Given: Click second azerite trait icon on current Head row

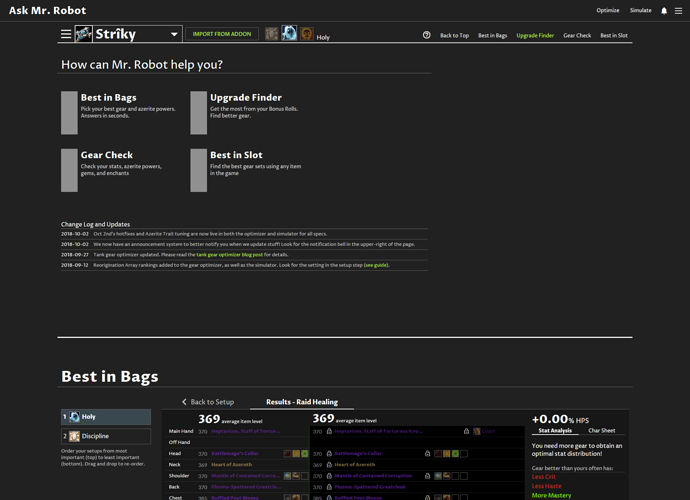Looking at the screenshot, I should click(296, 453).
